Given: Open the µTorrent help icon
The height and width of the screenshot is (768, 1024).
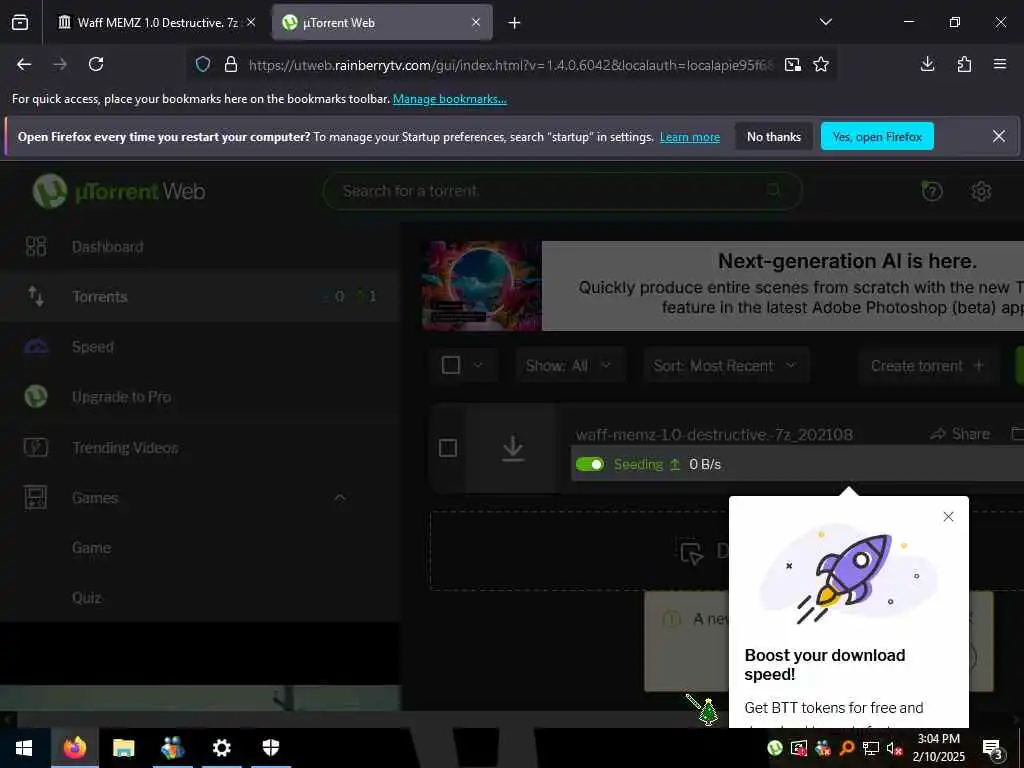Looking at the screenshot, I should pyautogui.click(x=932, y=191).
